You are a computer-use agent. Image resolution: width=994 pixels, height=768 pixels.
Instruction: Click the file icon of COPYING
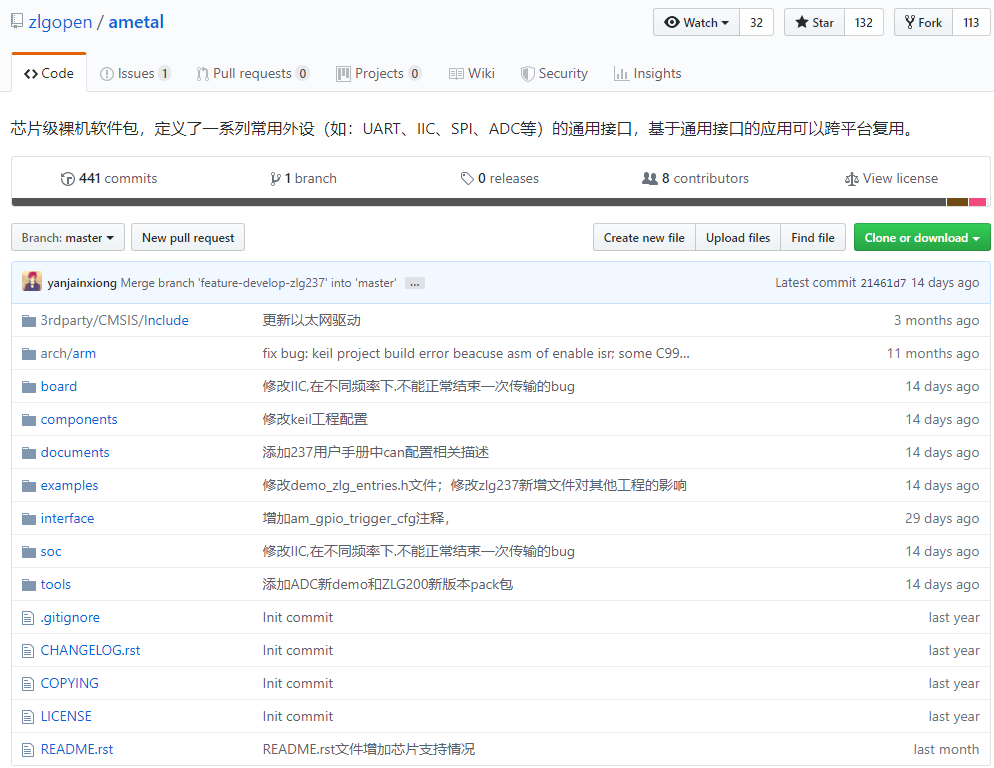coord(28,684)
